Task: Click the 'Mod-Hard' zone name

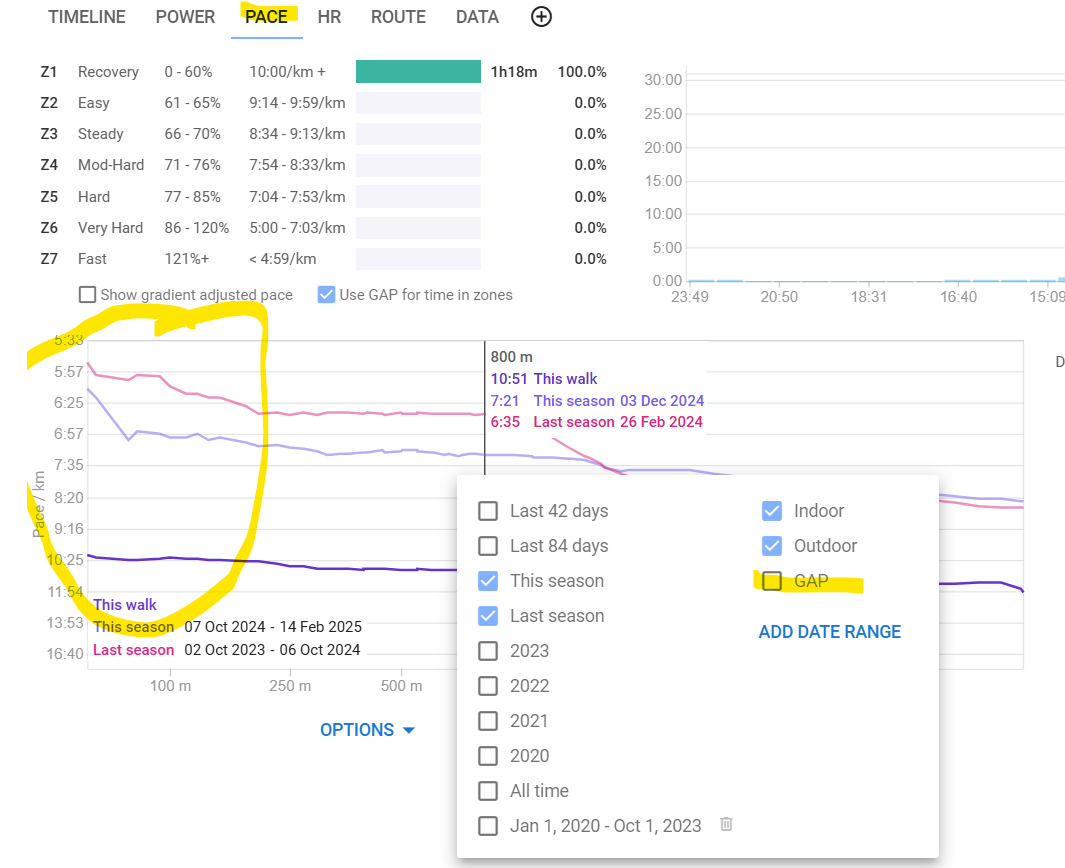Action: [111, 165]
